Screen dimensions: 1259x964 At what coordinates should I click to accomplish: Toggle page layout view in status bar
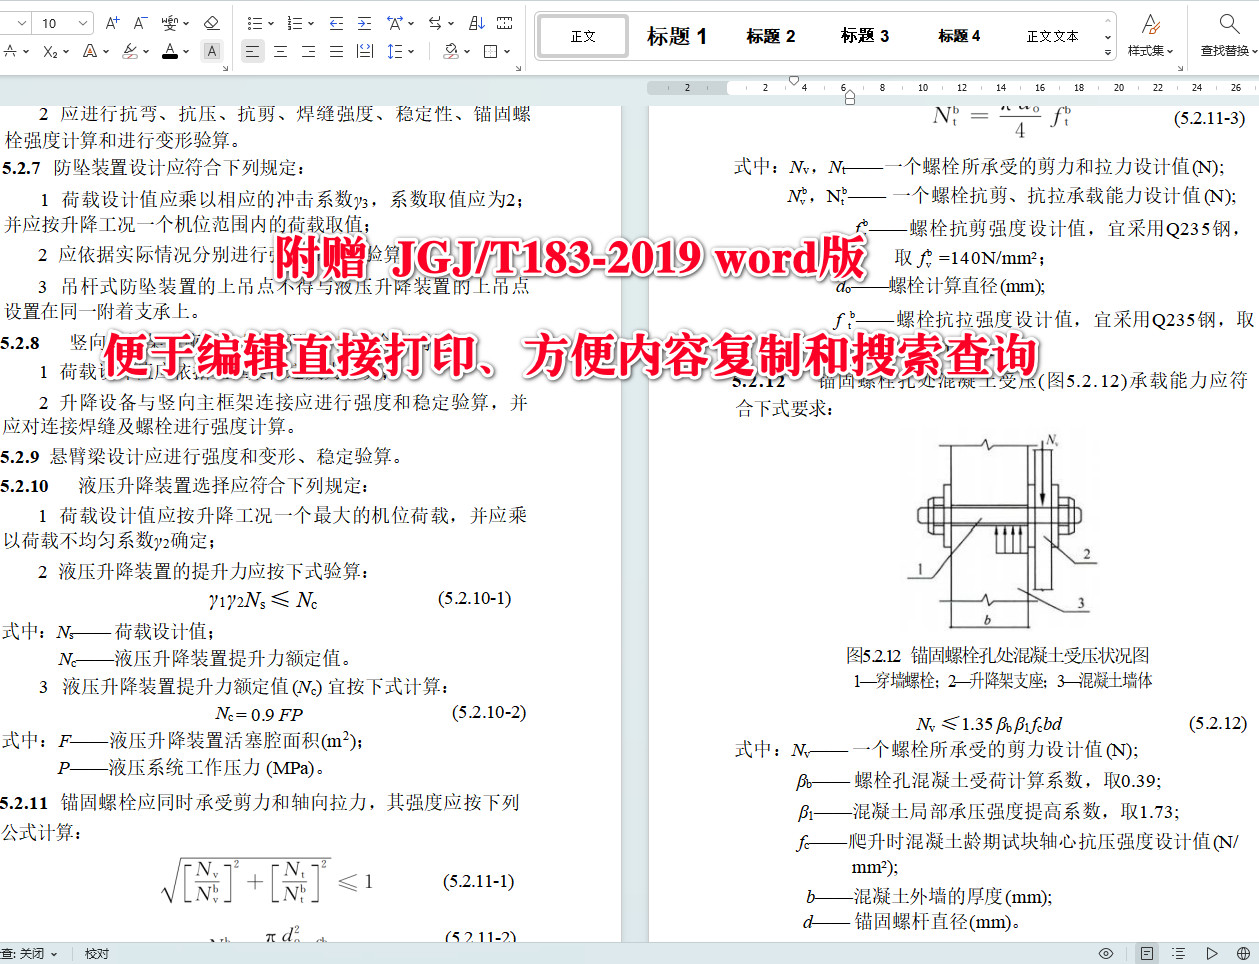(x=1147, y=953)
